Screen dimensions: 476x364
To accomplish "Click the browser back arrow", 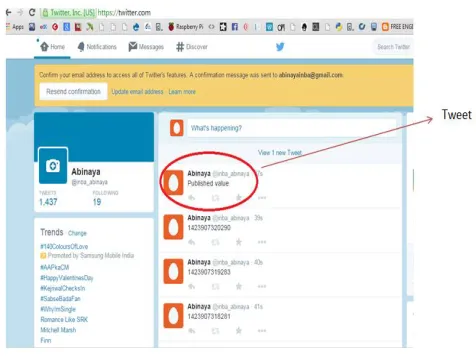I will pyautogui.click(x=9, y=13).
